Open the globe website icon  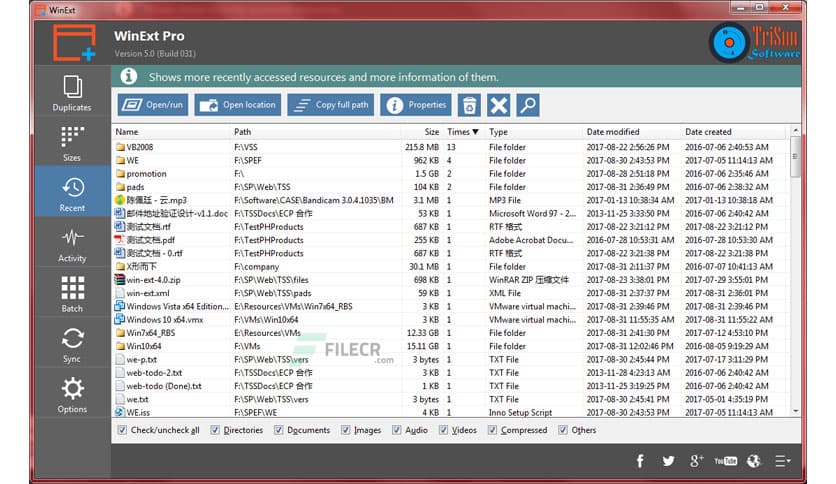[754, 461]
